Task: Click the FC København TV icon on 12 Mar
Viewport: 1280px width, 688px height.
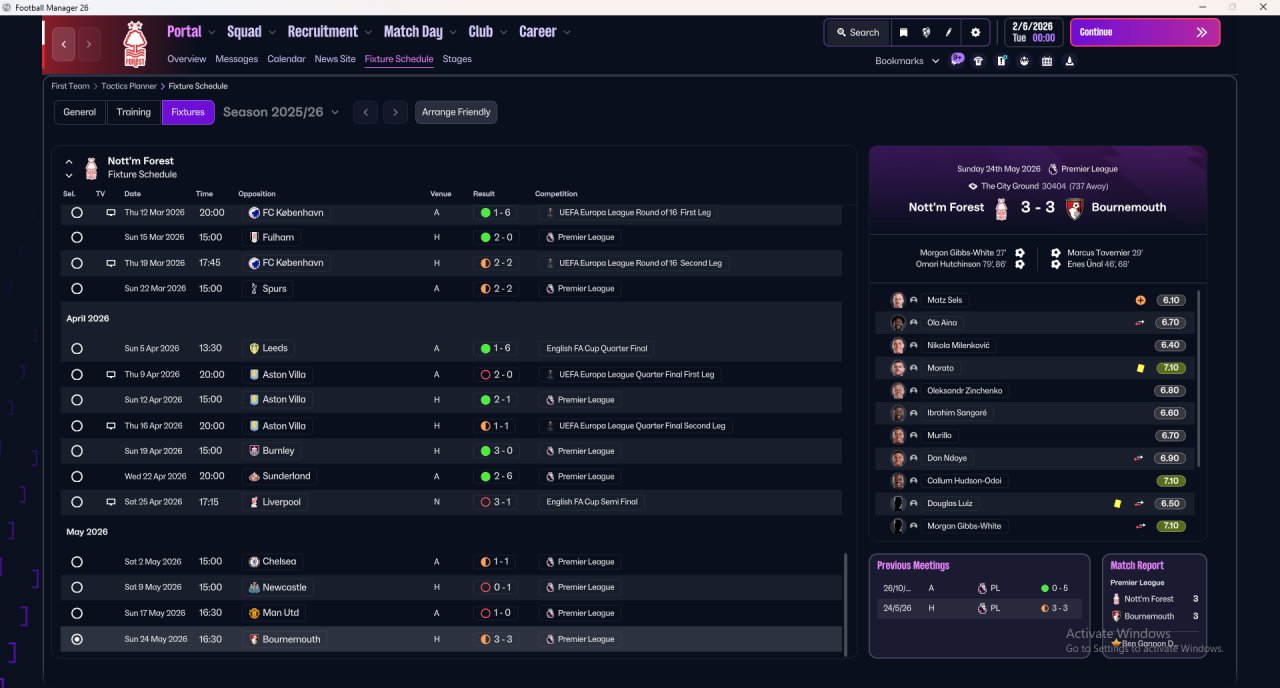Action: coord(111,213)
